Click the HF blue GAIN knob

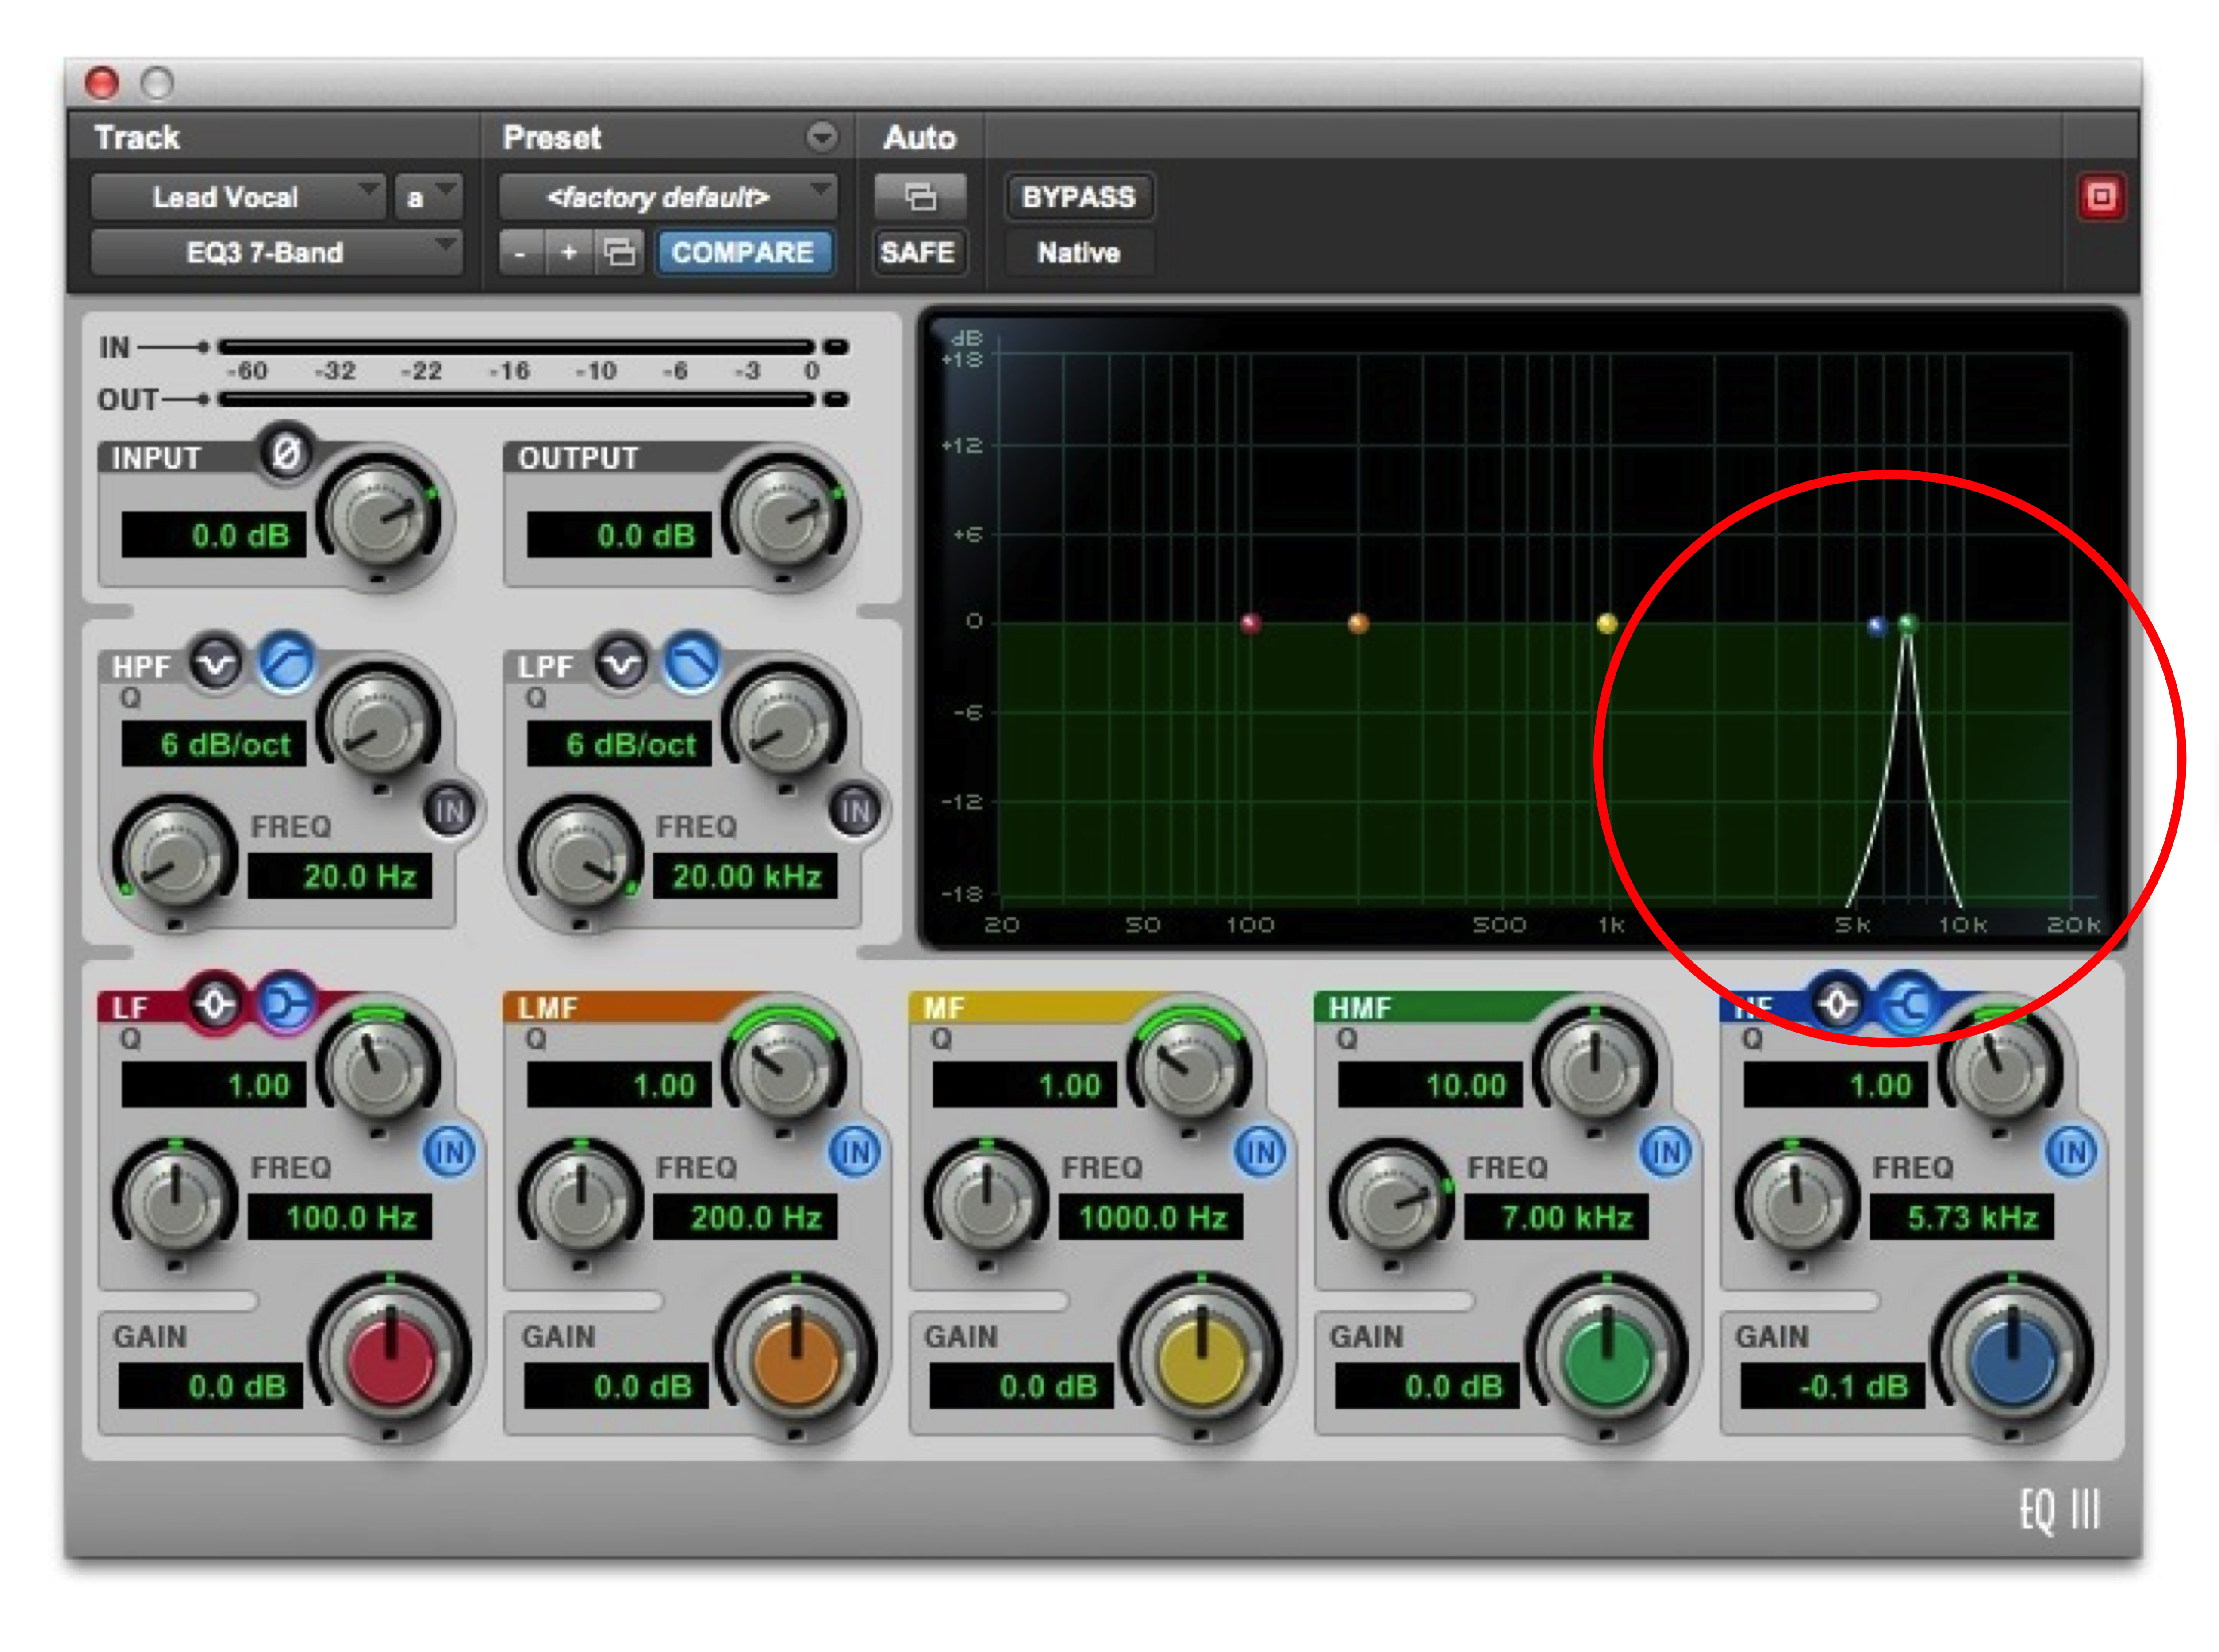(2012, 1357)
